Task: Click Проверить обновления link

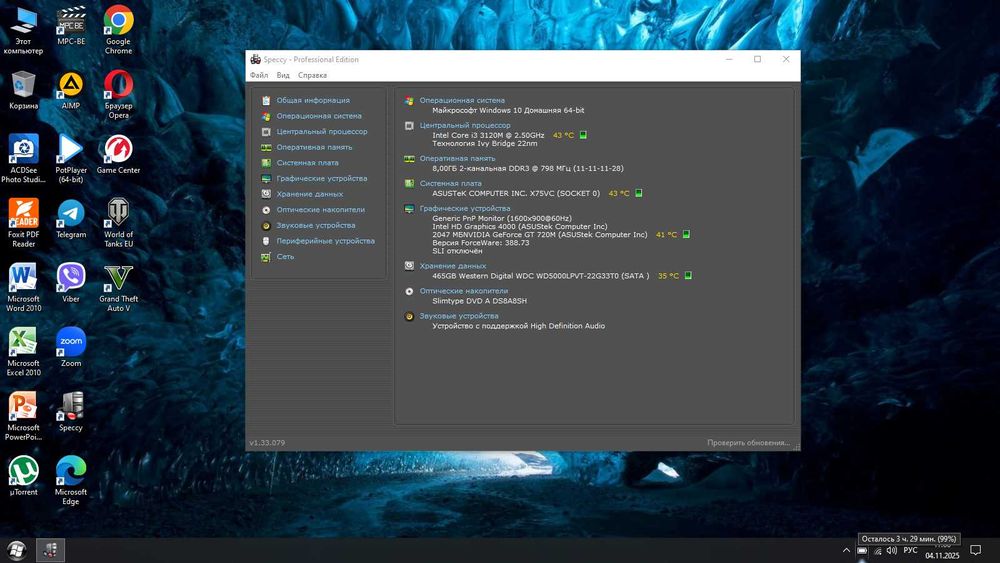Action: click(748, 442)
